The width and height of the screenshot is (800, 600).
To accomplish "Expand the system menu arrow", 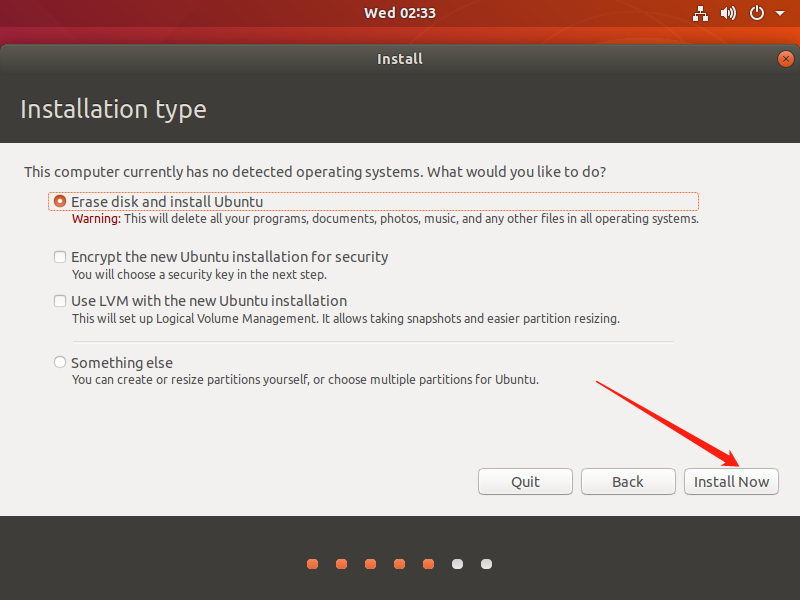I will pos(780,14).
